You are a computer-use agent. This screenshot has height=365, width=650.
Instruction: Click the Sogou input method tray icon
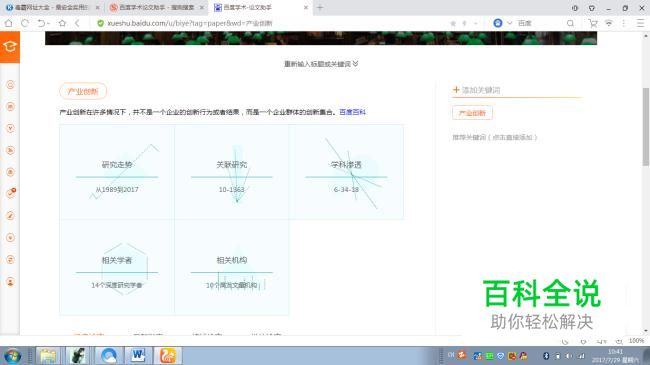[x=462, y=355]
